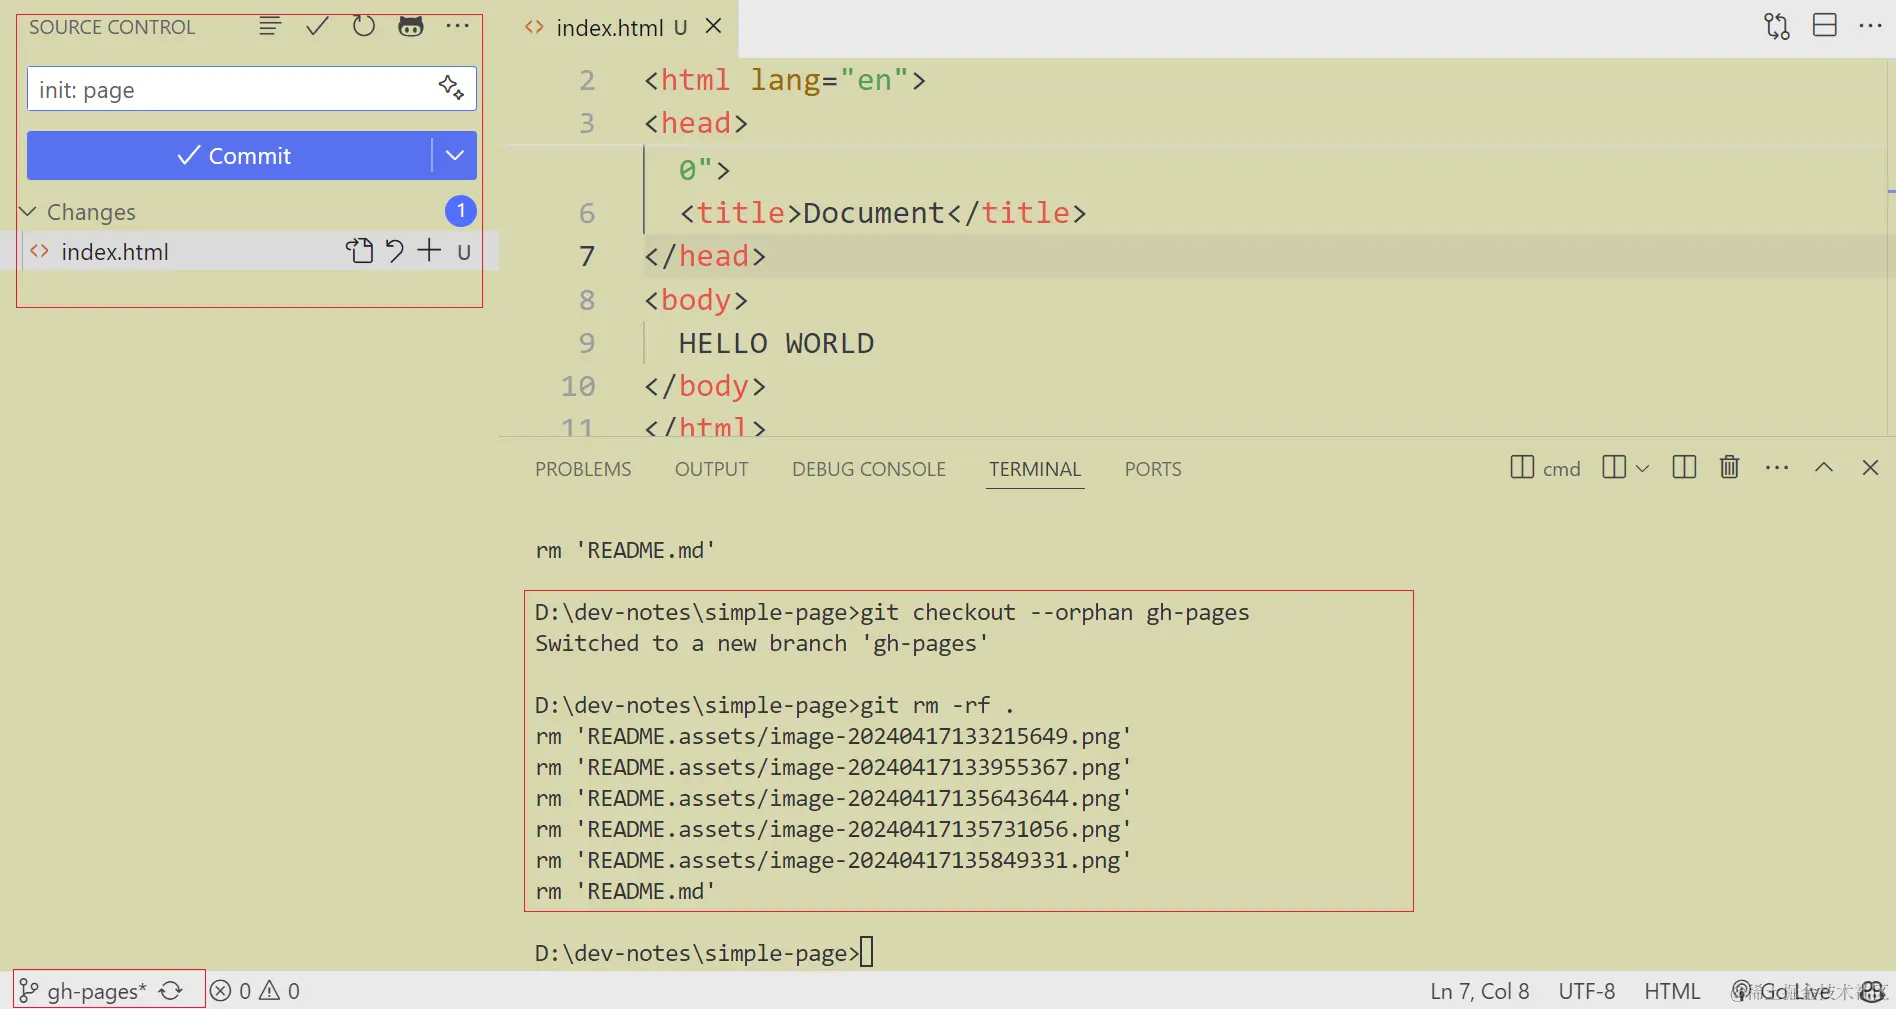The height and width of the screenshot is (1009, 1896).
Task: Synchronize changes via status bar sync icon
Action: tap(171, 991)
